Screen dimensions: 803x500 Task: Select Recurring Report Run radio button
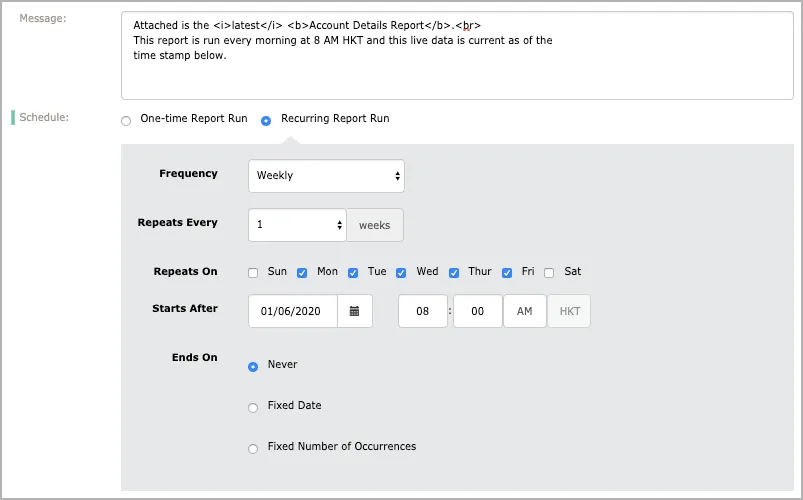click(x=266, y=121)
